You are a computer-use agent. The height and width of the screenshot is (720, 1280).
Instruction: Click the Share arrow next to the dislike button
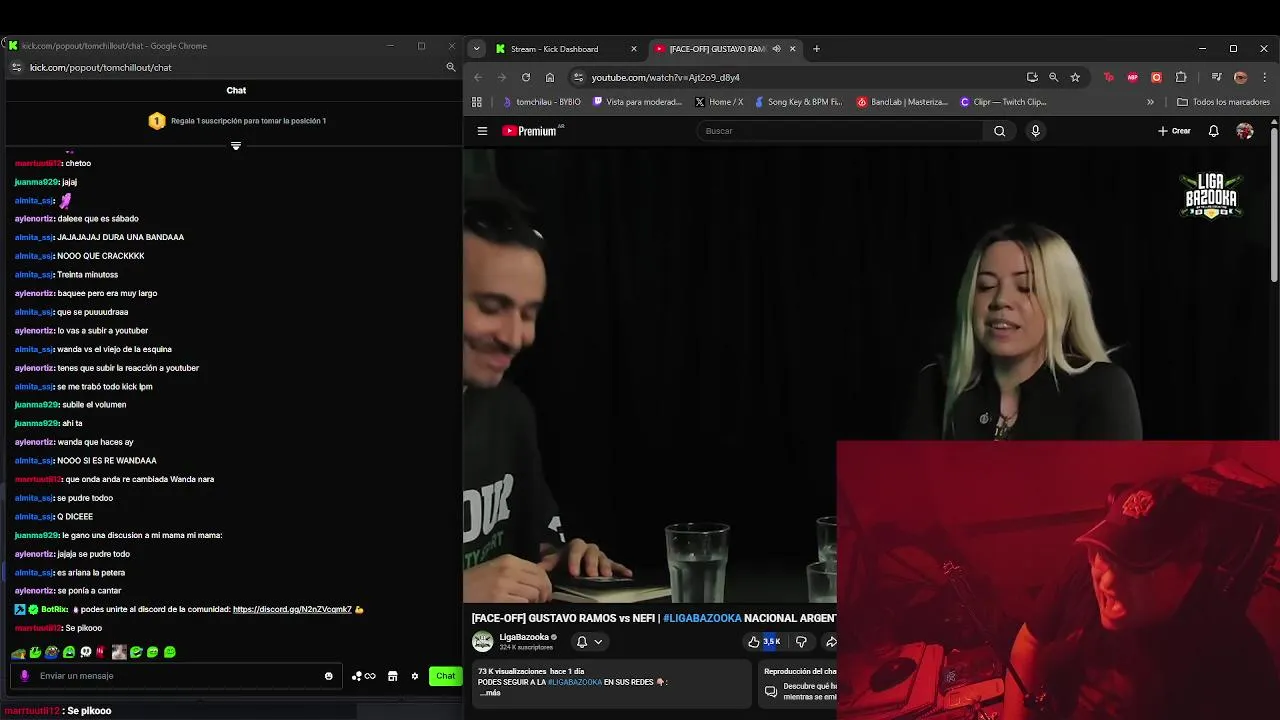830,642
